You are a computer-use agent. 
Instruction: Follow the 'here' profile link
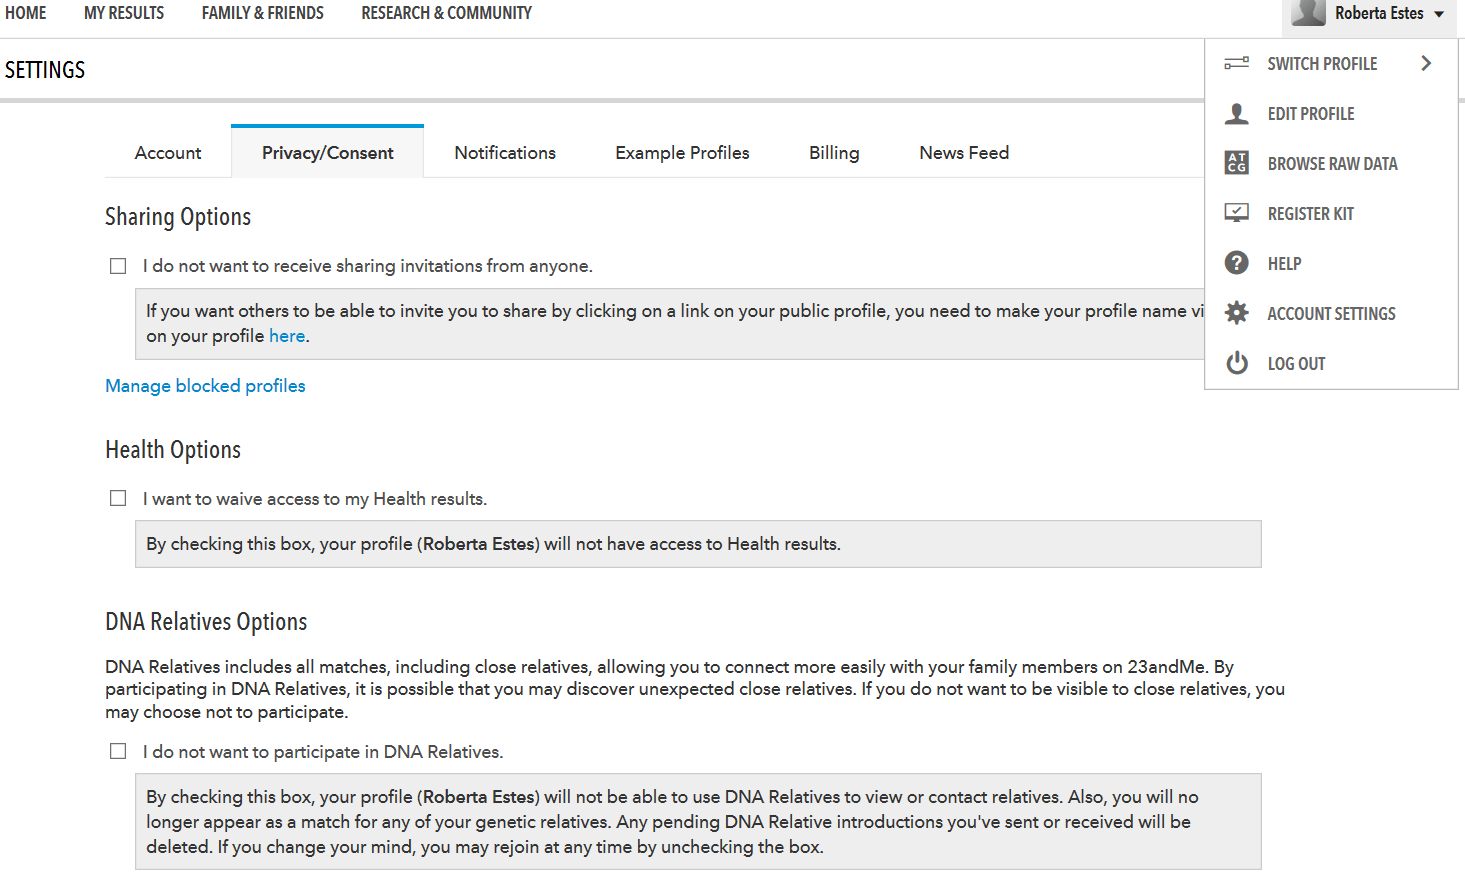click(287, 336)
